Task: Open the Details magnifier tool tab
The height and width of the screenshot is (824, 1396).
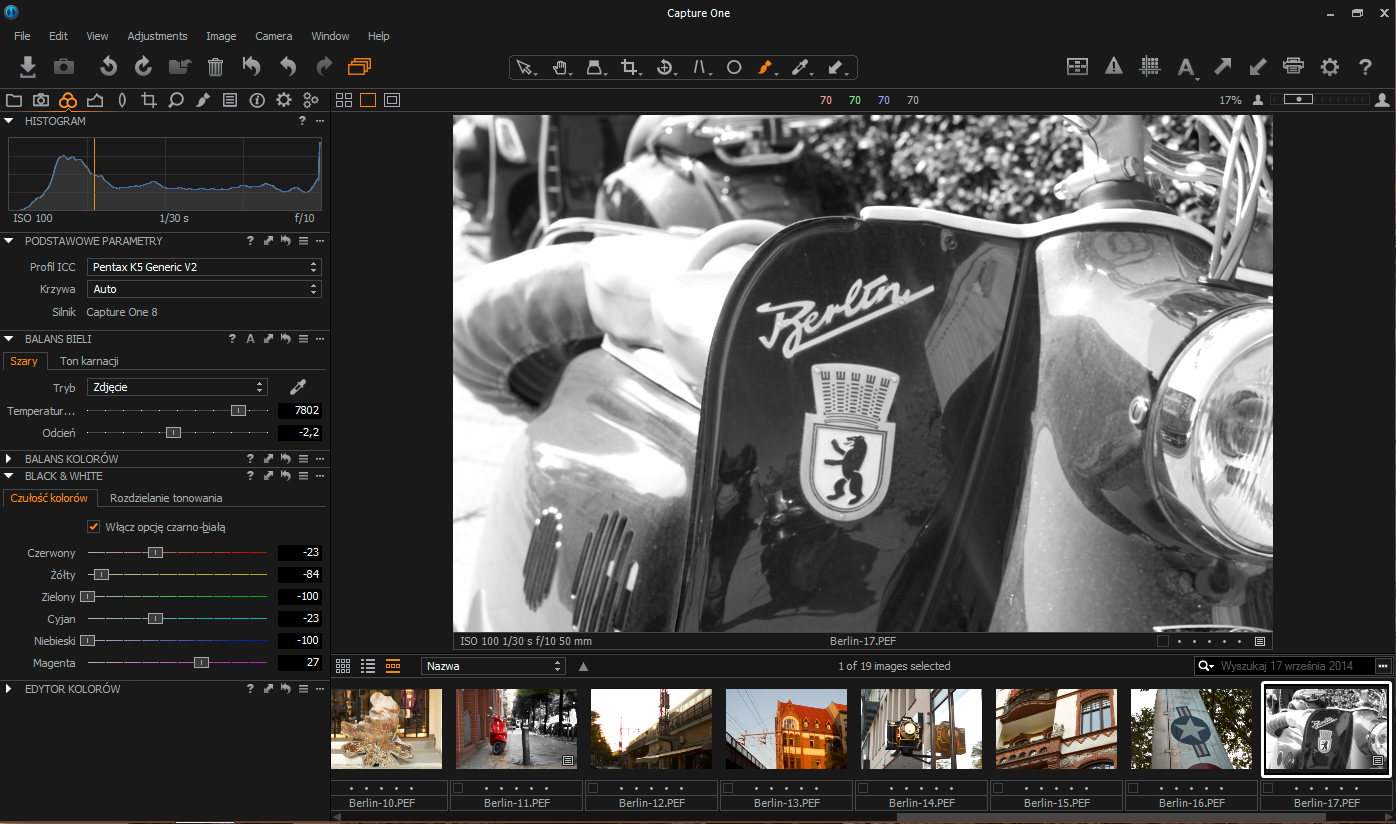Action: pyautogui.click(x=176, y=100)
